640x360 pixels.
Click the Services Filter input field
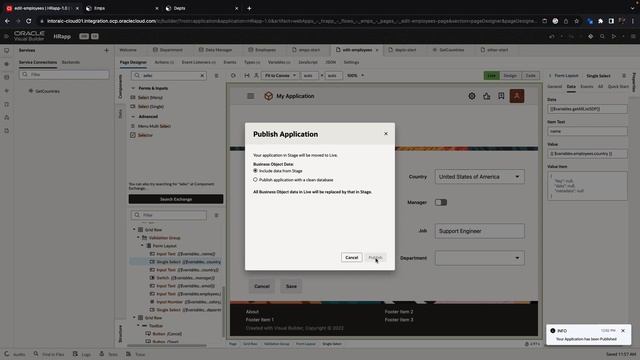tap(64, 75)
